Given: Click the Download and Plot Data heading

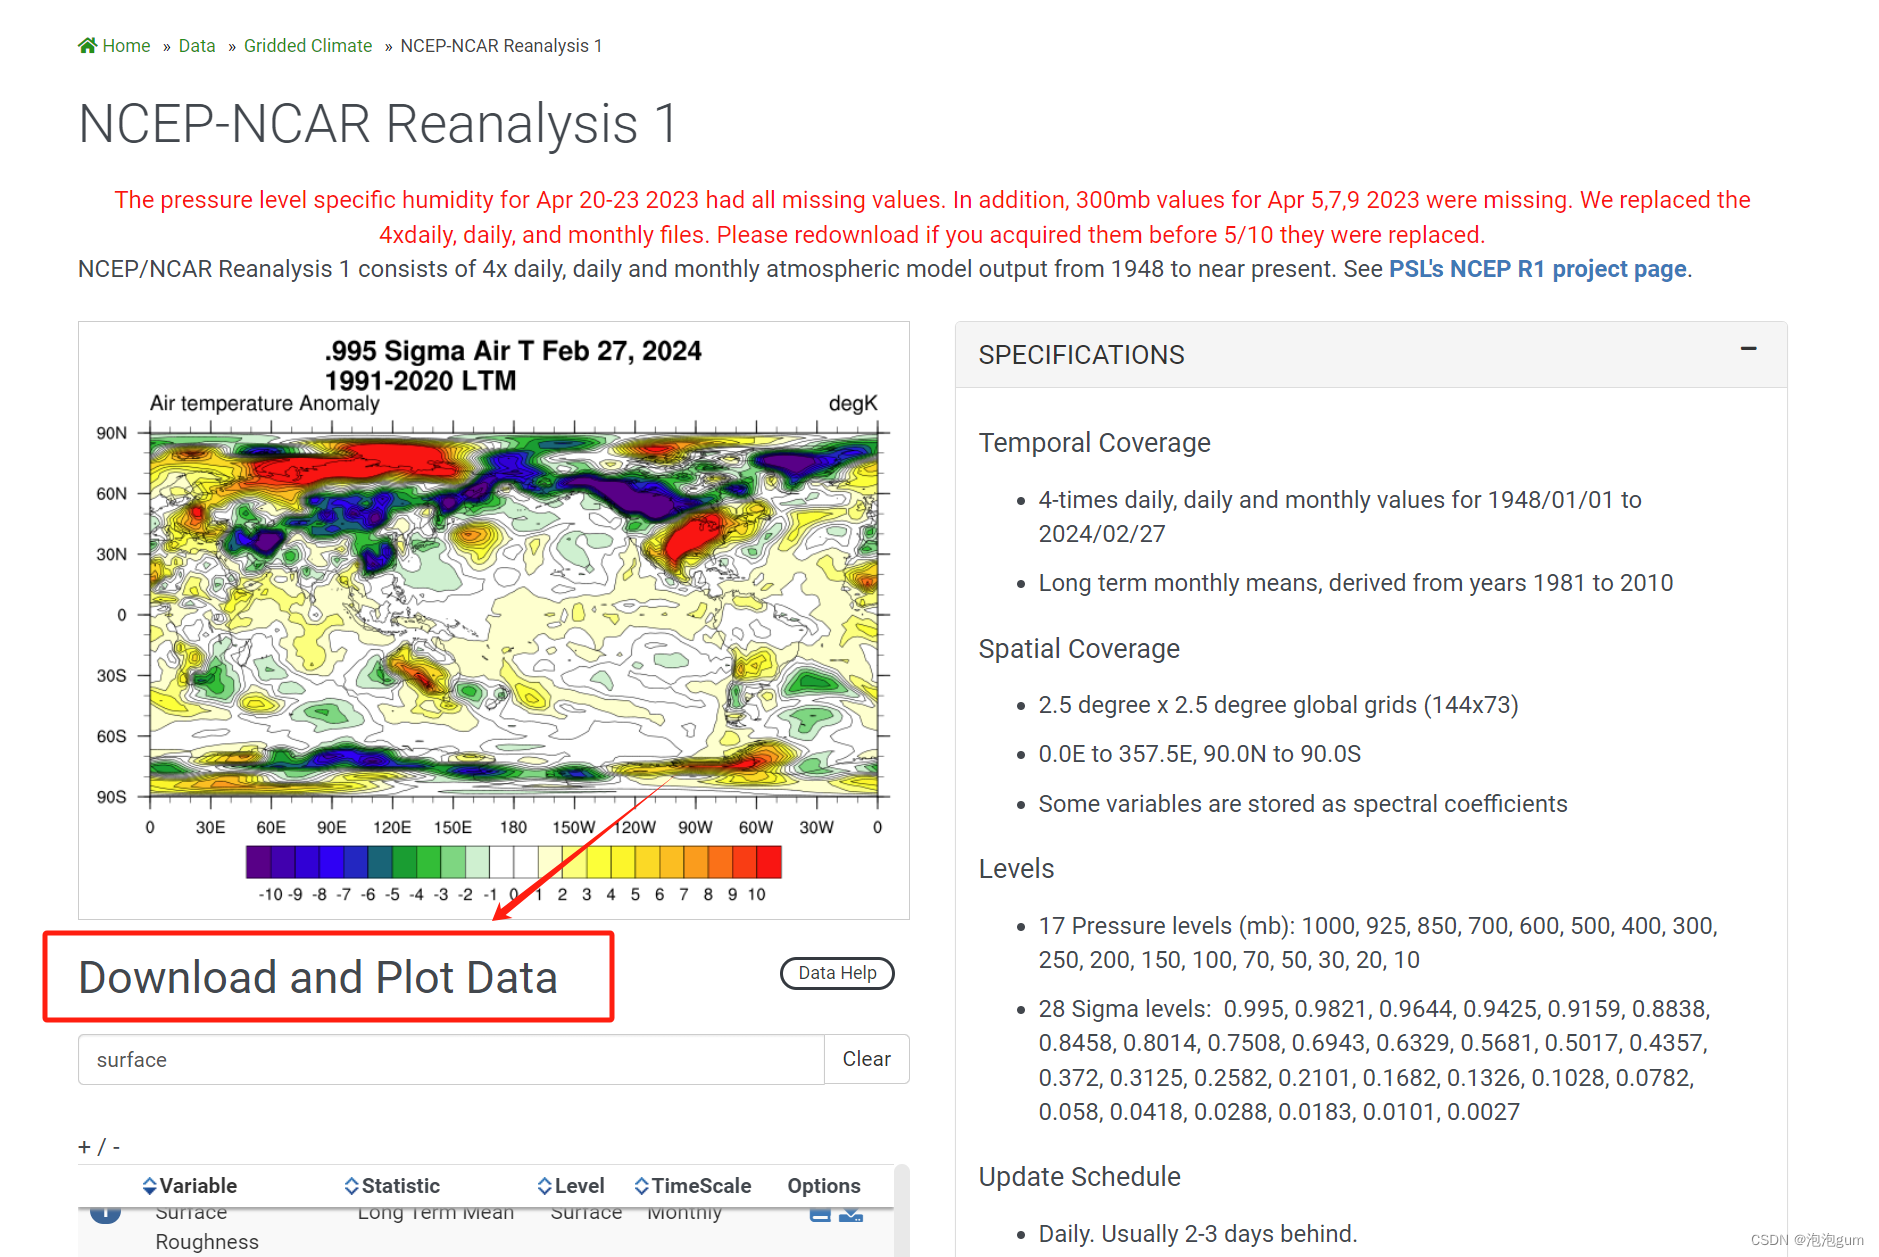Looking at the screenshot, I should click(x=318, y=977).
